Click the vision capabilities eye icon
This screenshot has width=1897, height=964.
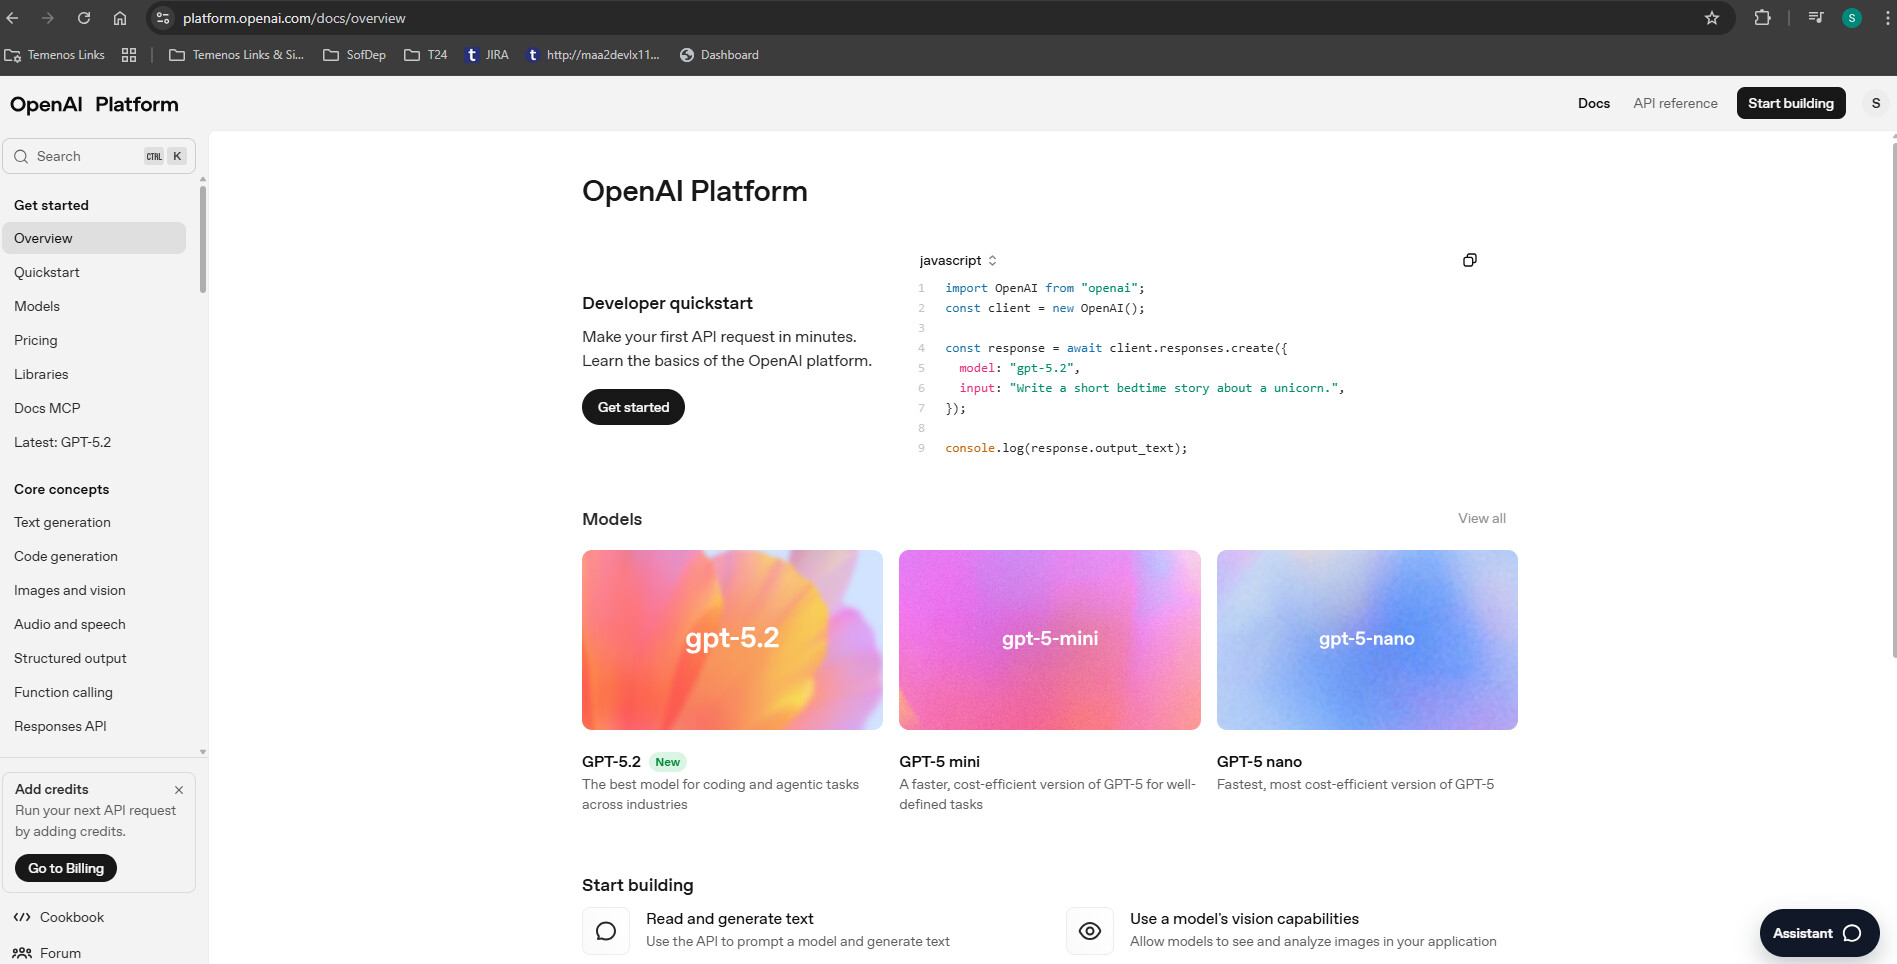point(1089,931)
